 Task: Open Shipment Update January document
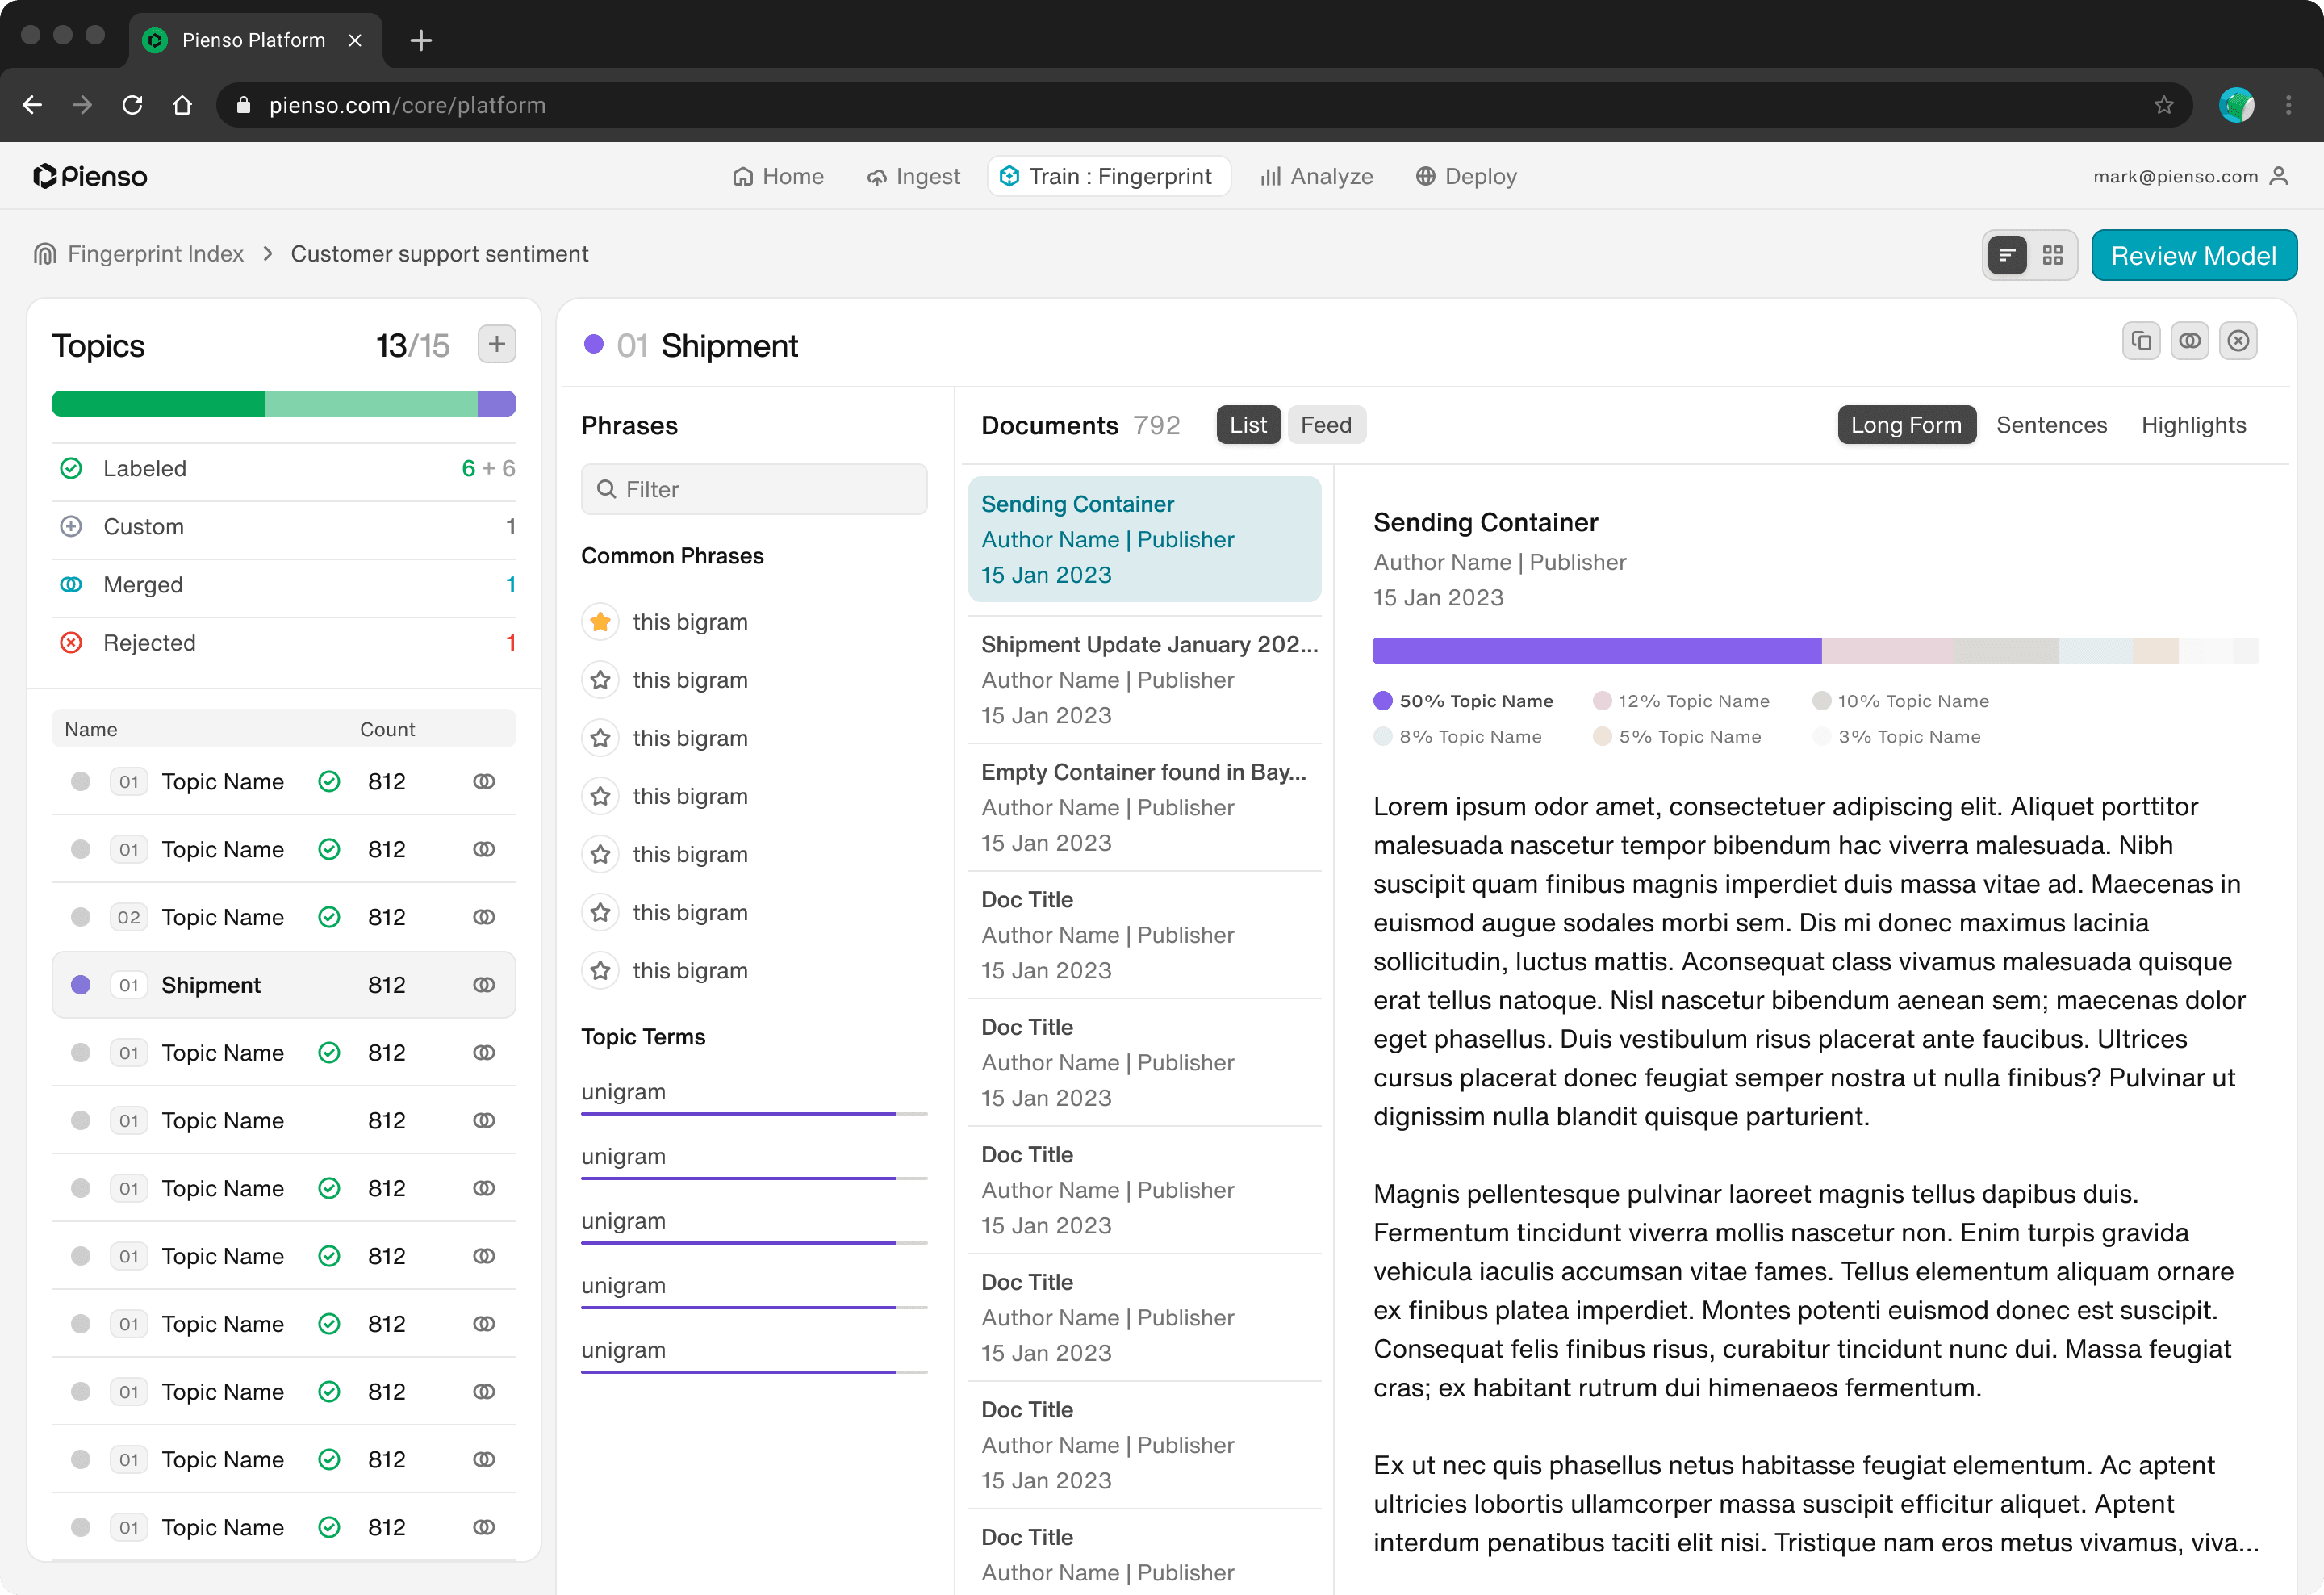pos(1144,680)
